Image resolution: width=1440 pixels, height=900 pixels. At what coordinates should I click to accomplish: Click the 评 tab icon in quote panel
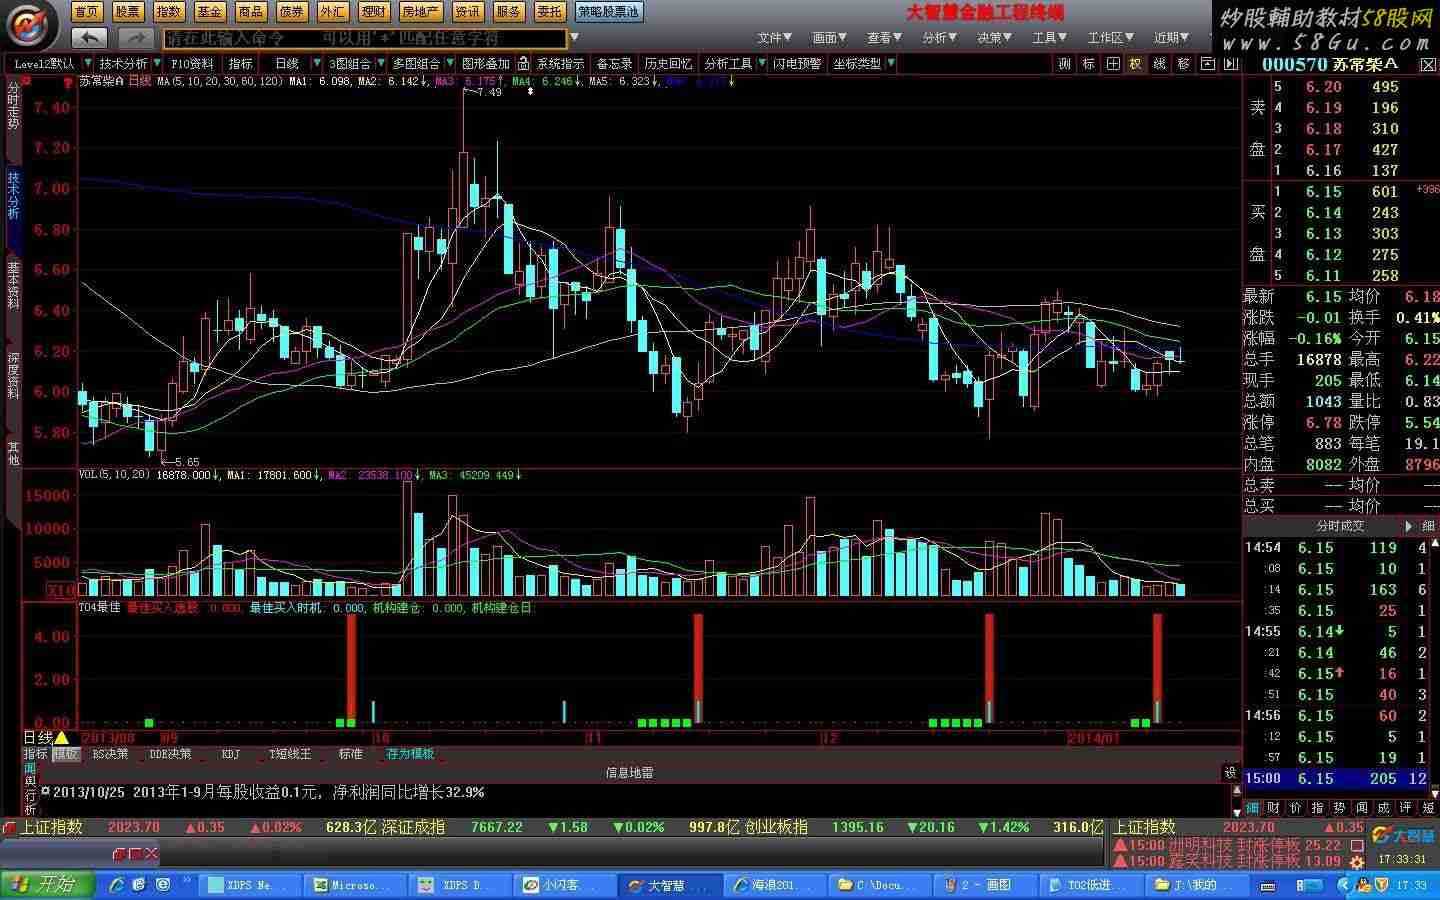(x=1406, y=807)
